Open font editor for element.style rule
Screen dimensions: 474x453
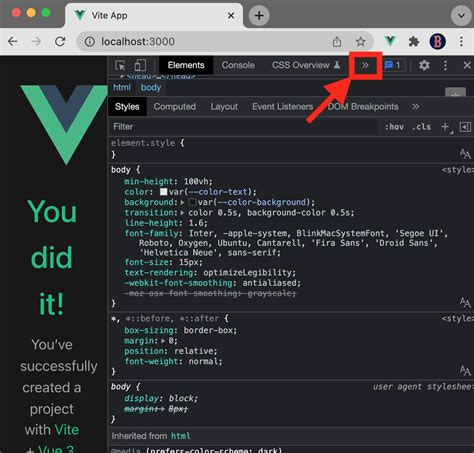[x=465, y=154]
